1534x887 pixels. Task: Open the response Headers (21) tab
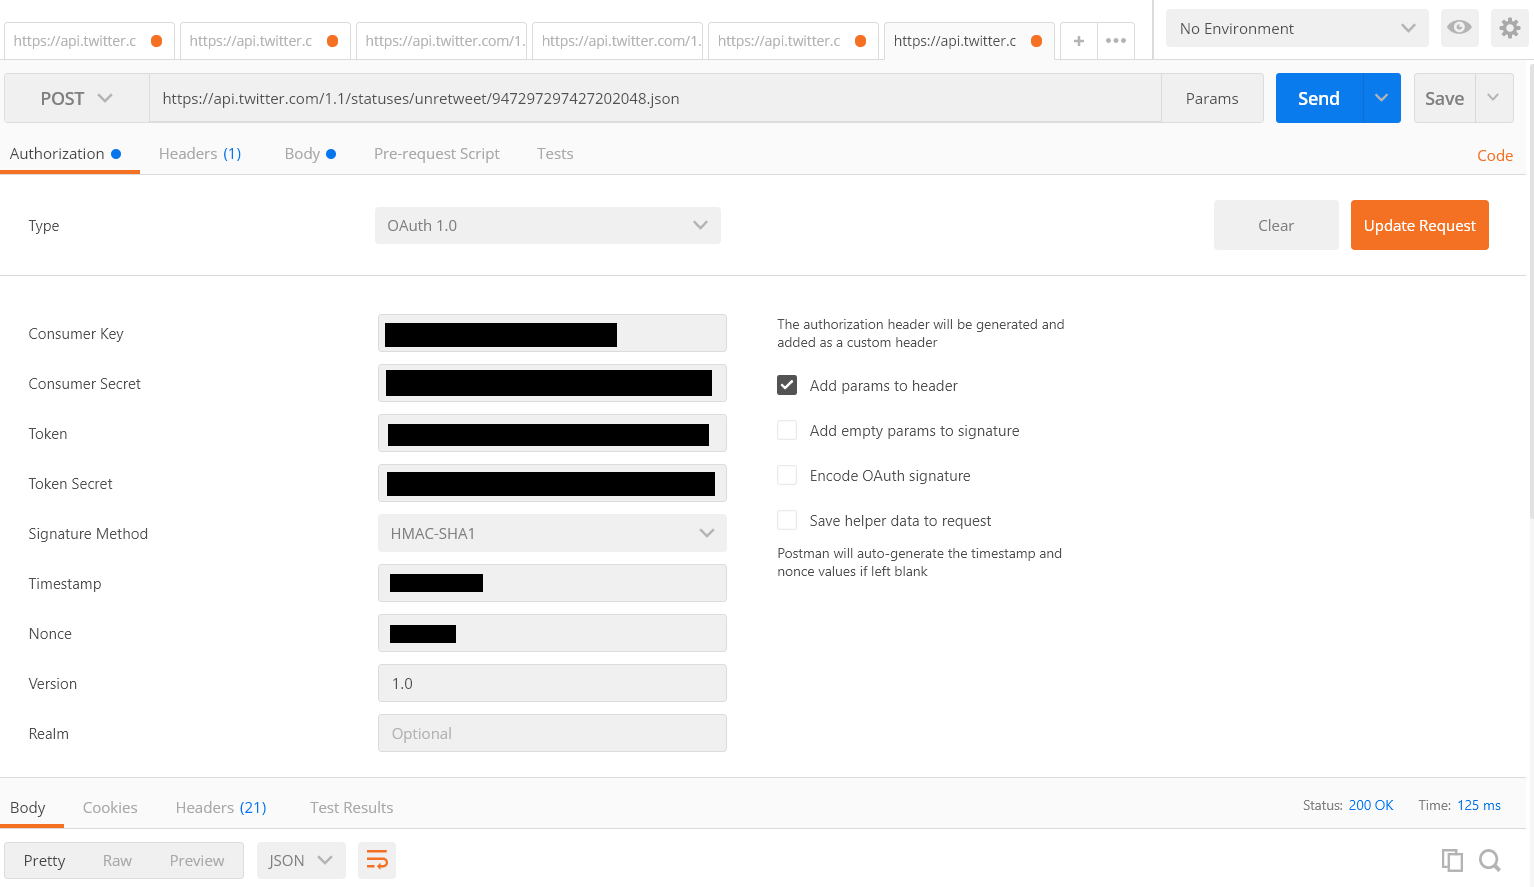coord(221,807)
